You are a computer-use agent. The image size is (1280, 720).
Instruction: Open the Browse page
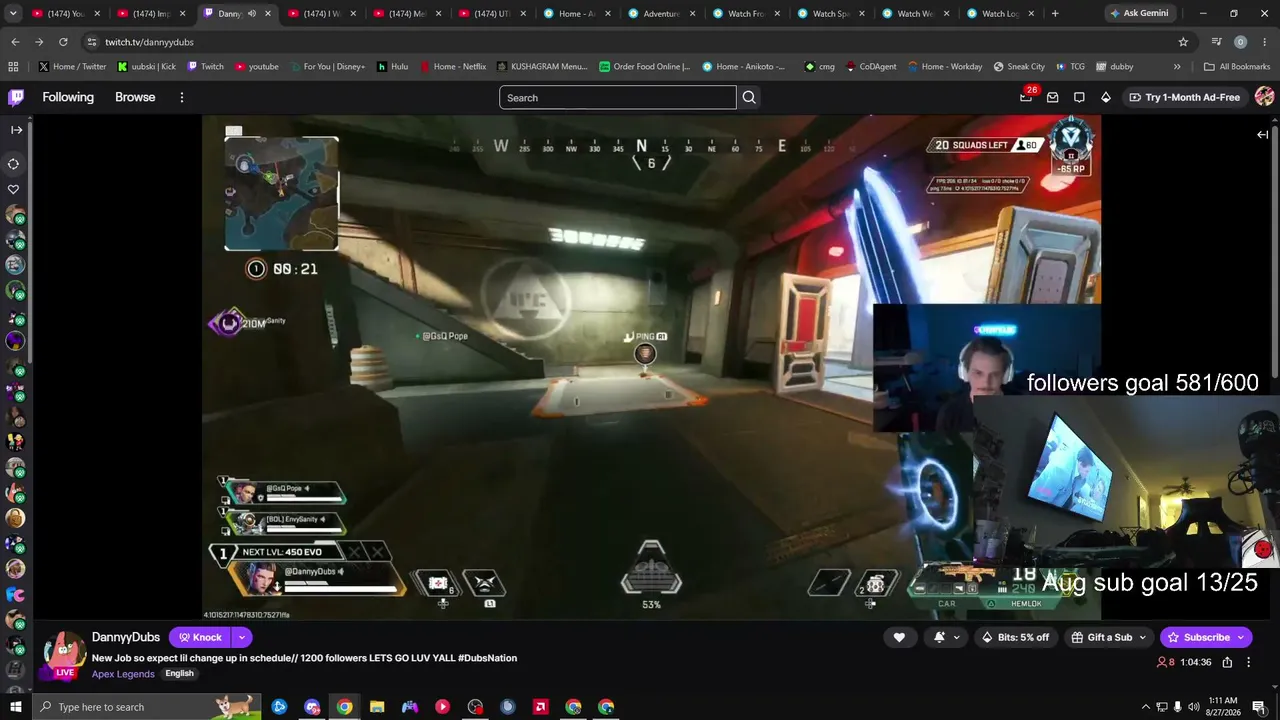tap(135, 97)
